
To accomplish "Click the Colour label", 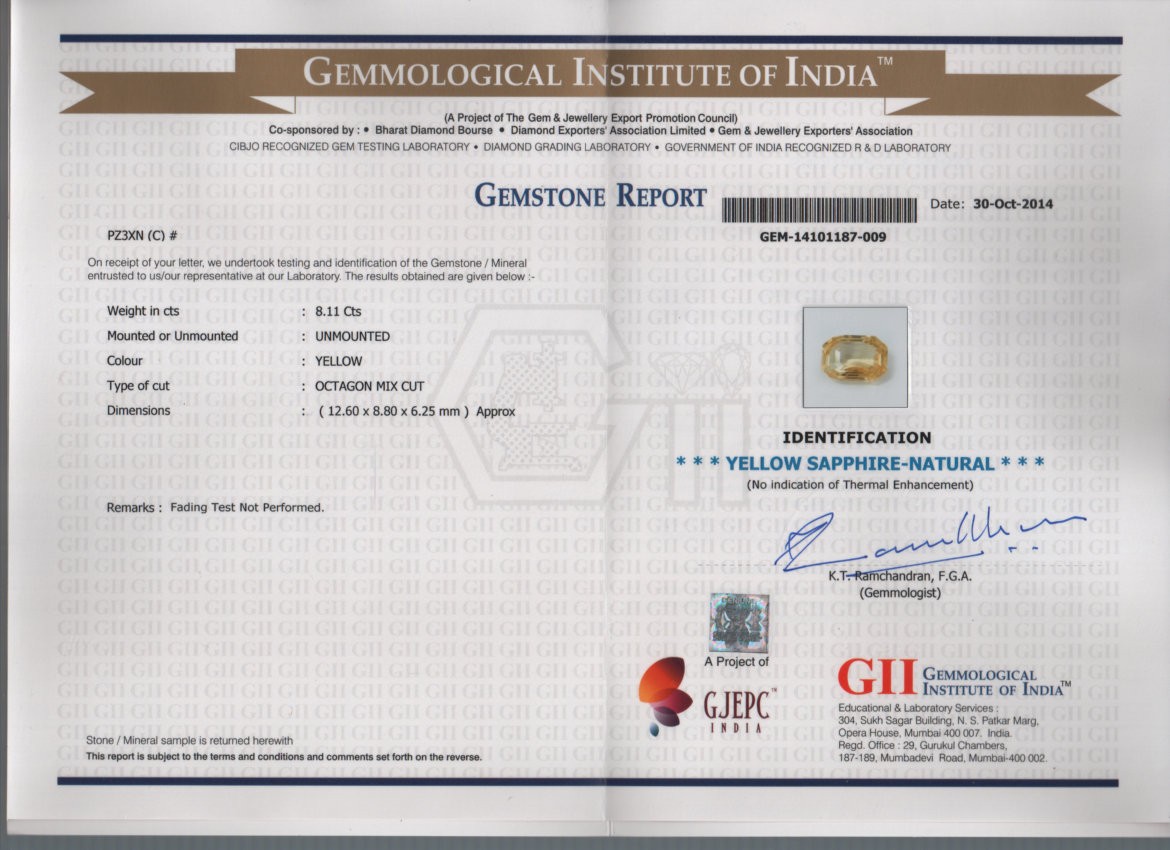I will pyautogui.click(x=125, y=361).
